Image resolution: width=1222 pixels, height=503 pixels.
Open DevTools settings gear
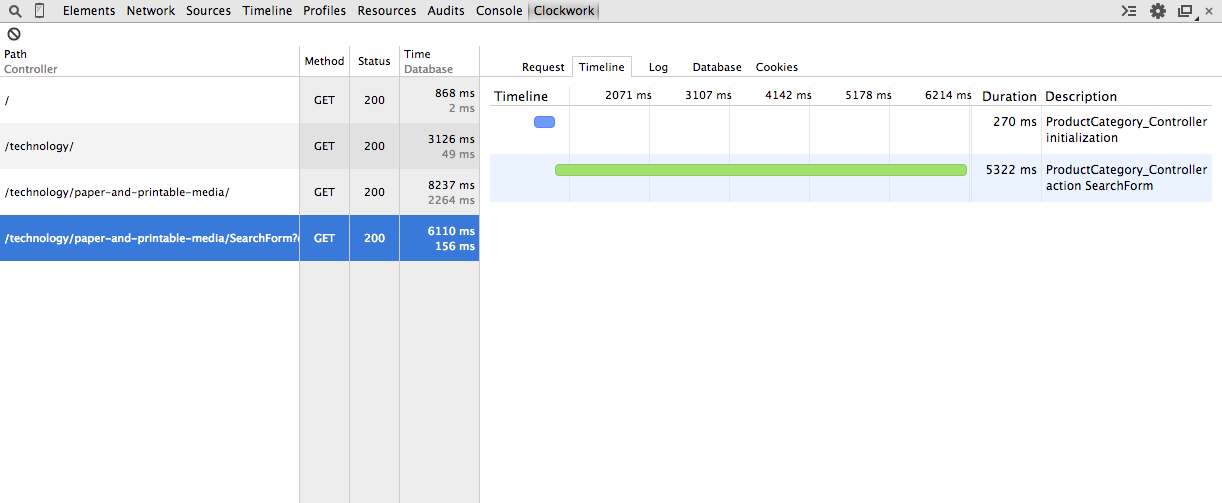click(x=1158, y=11)
